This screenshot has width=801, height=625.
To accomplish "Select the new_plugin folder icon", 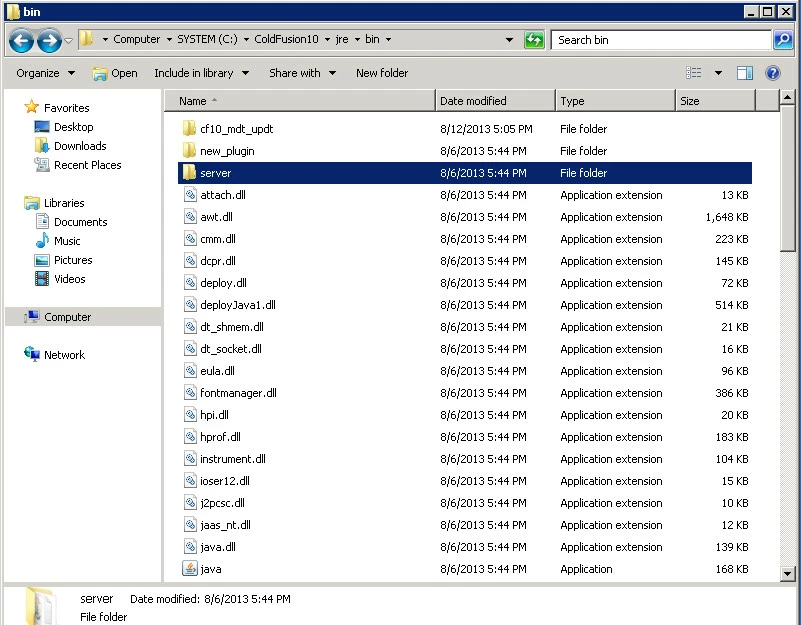I will pyautogui.click(x=189, y=151).
